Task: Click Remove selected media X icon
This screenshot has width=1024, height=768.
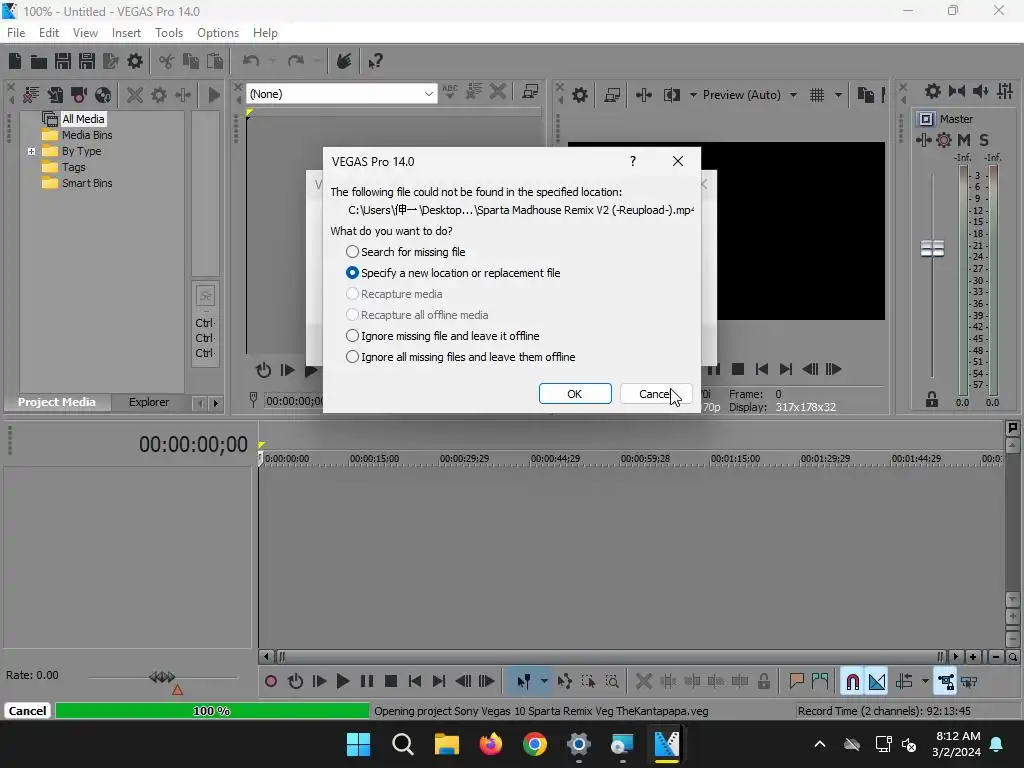Action: 135,95
